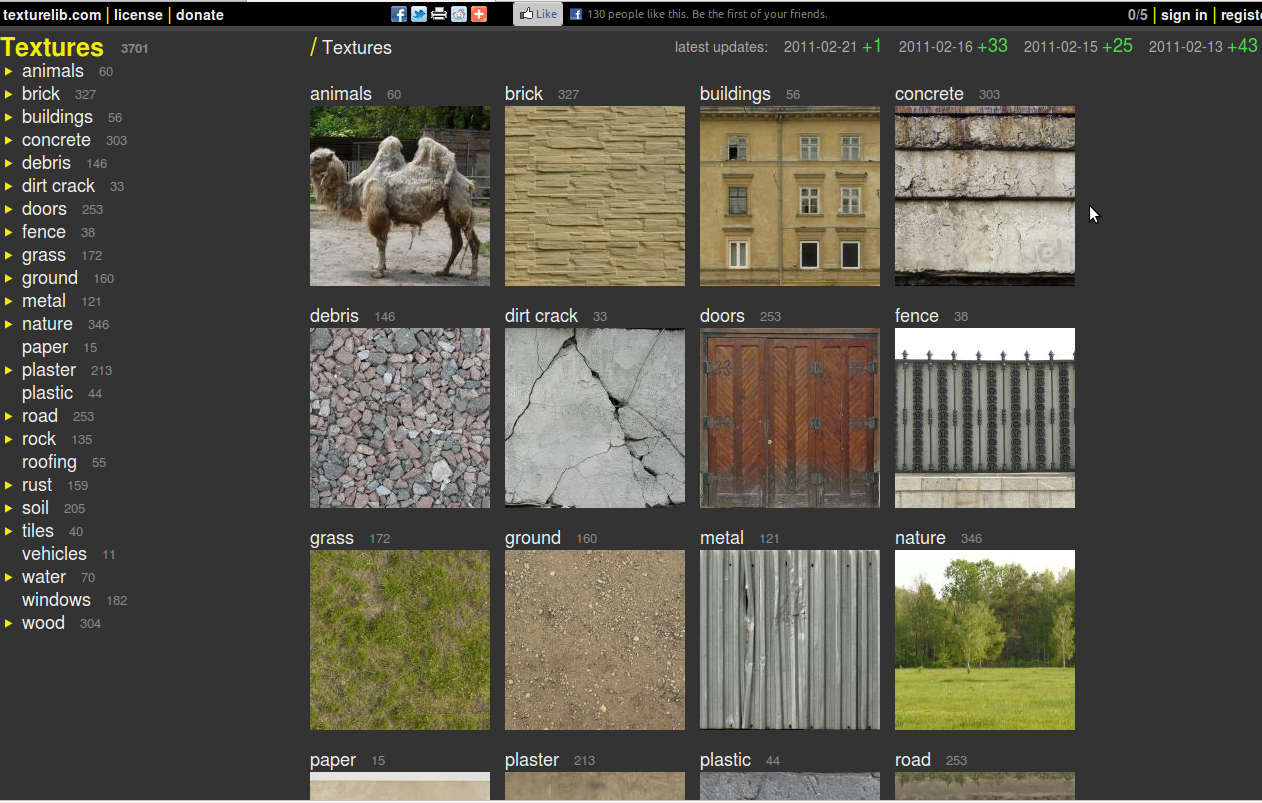Open the green grass thumbnail

(x=400, y=640)
